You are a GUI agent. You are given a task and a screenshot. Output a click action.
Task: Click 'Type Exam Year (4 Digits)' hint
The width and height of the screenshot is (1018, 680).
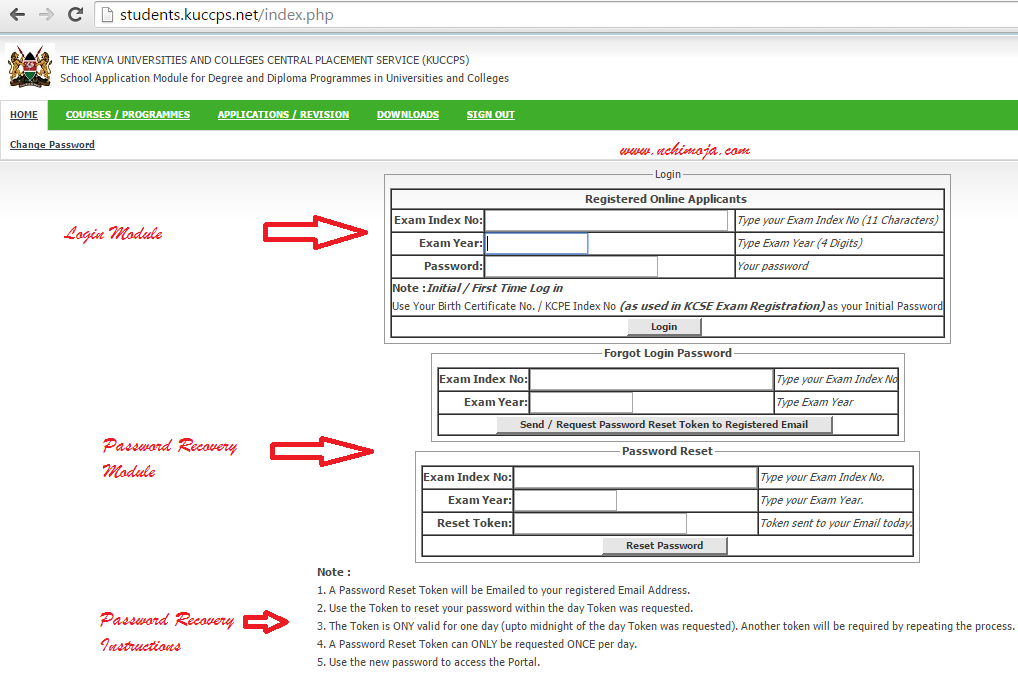799,244
